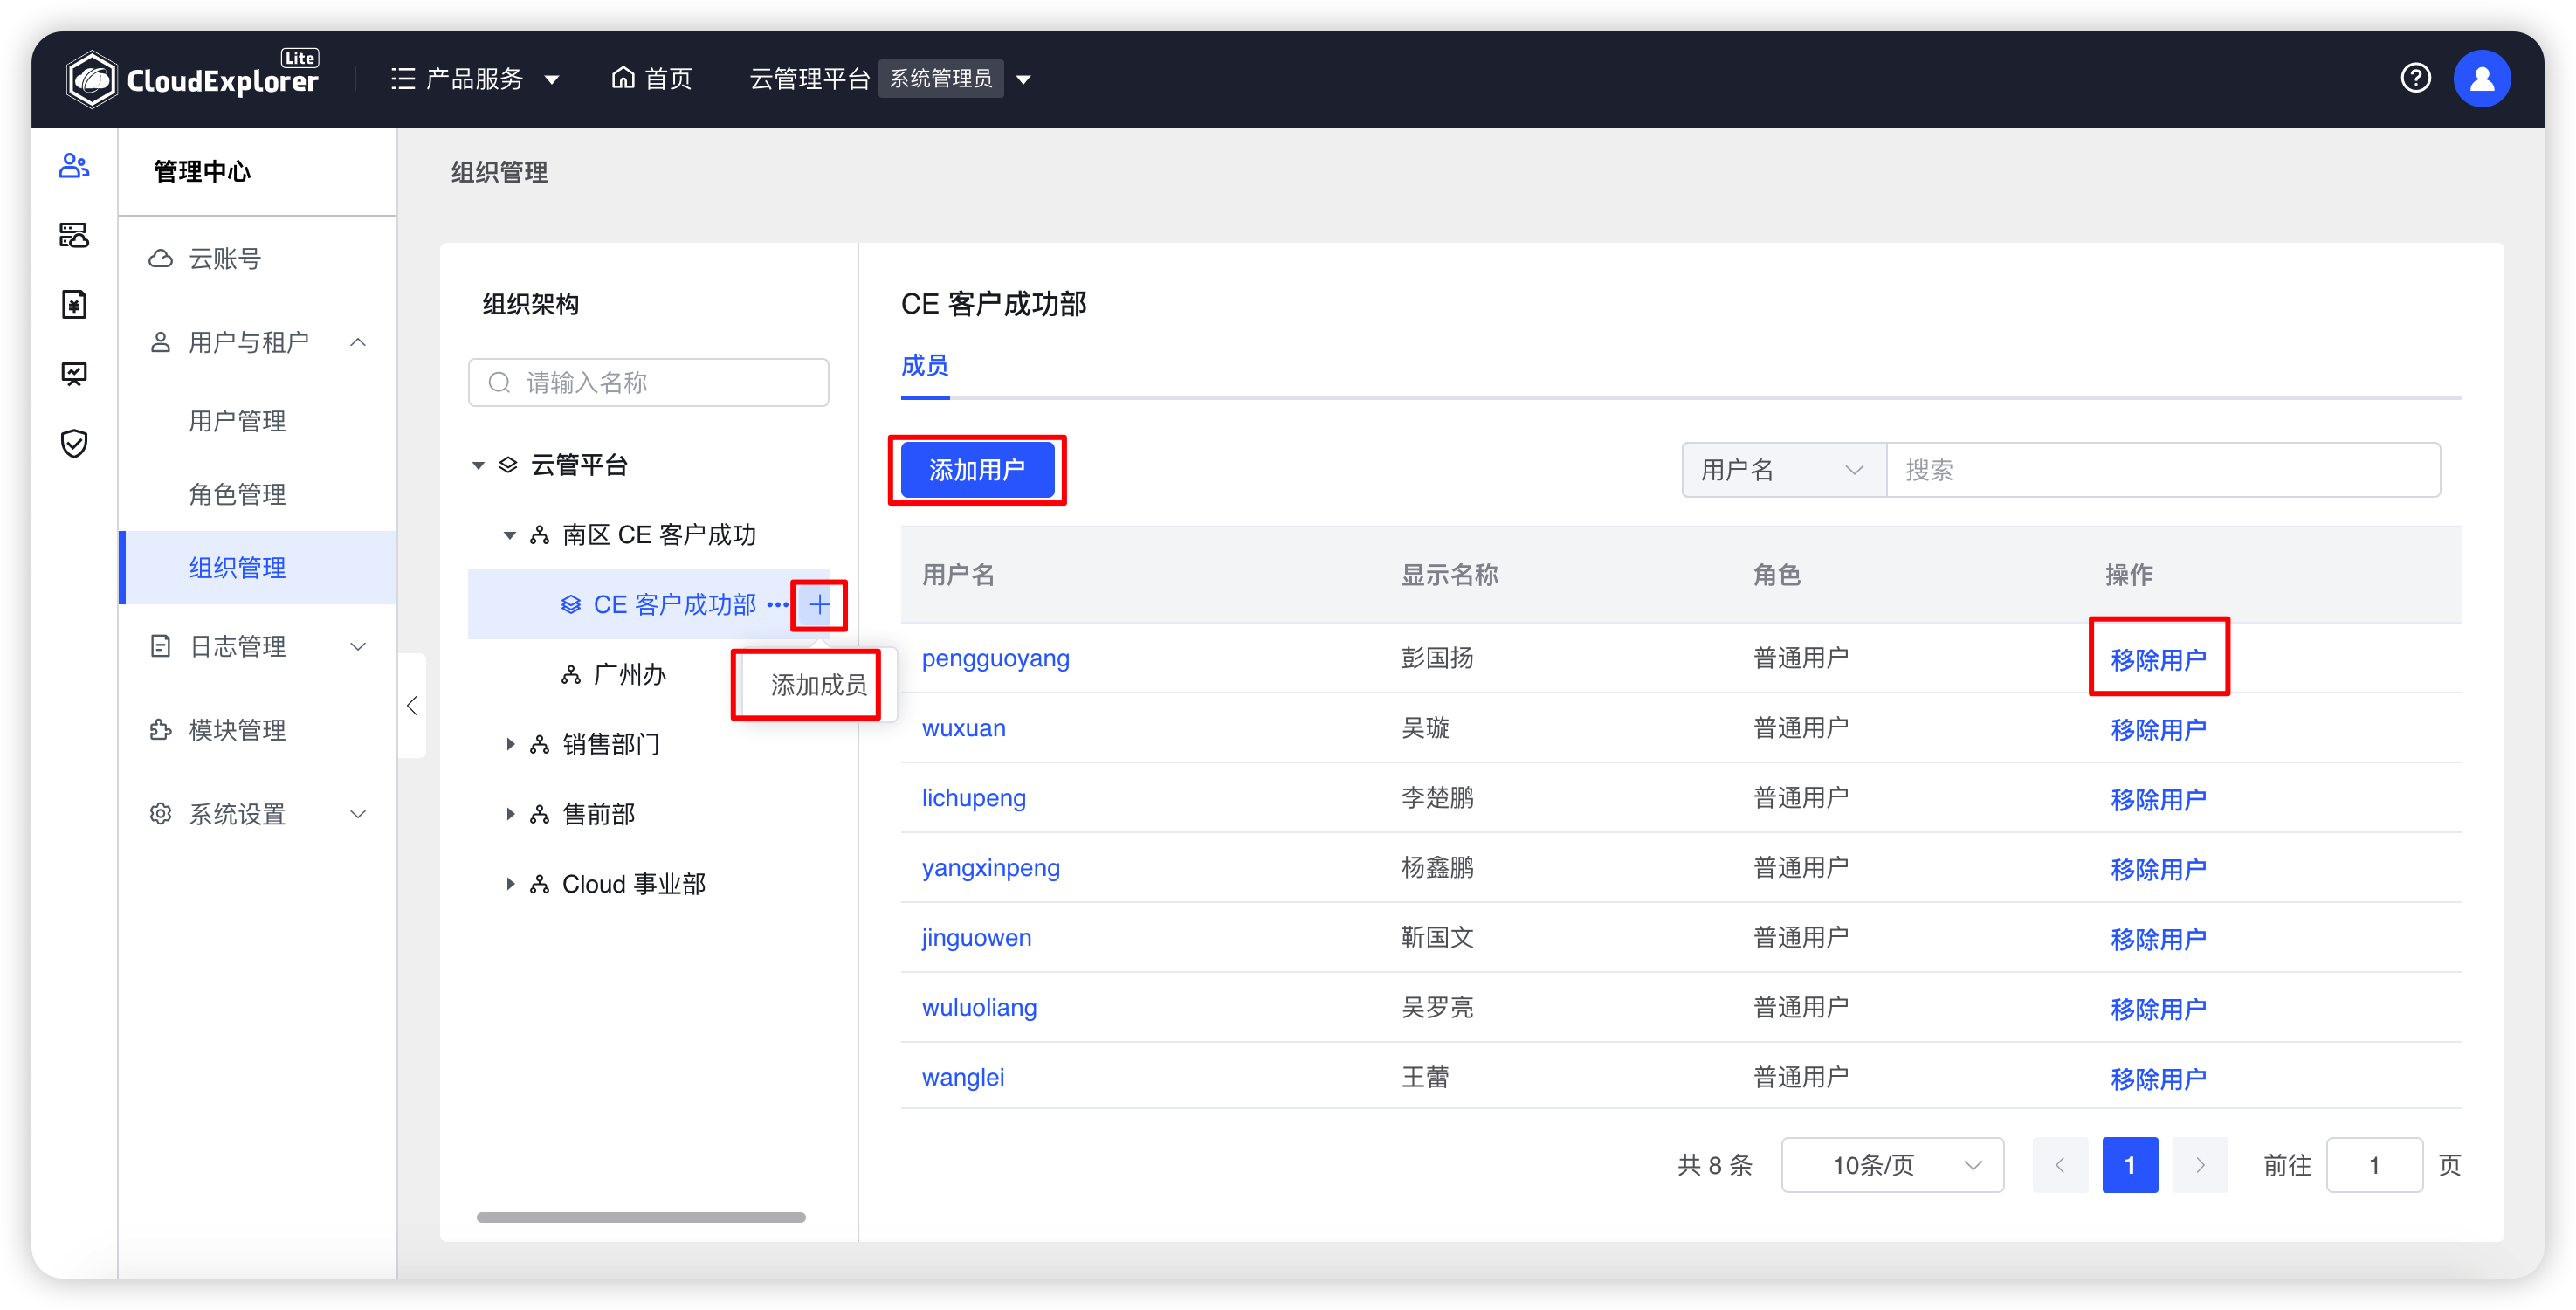Image resolution: width=2576 pixels, height=1310 pixels.
Task: Open the help question mark icon
Action: point(2415,78)
